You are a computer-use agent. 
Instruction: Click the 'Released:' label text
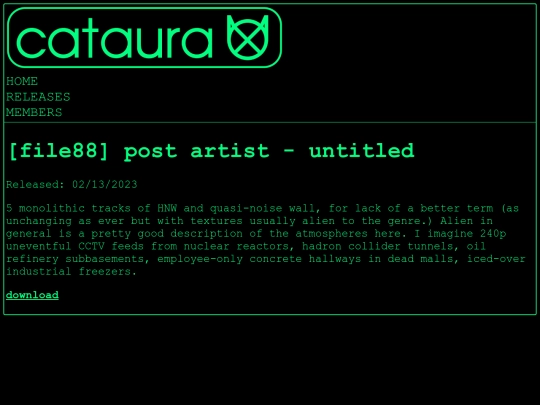[x=35, y=185]
